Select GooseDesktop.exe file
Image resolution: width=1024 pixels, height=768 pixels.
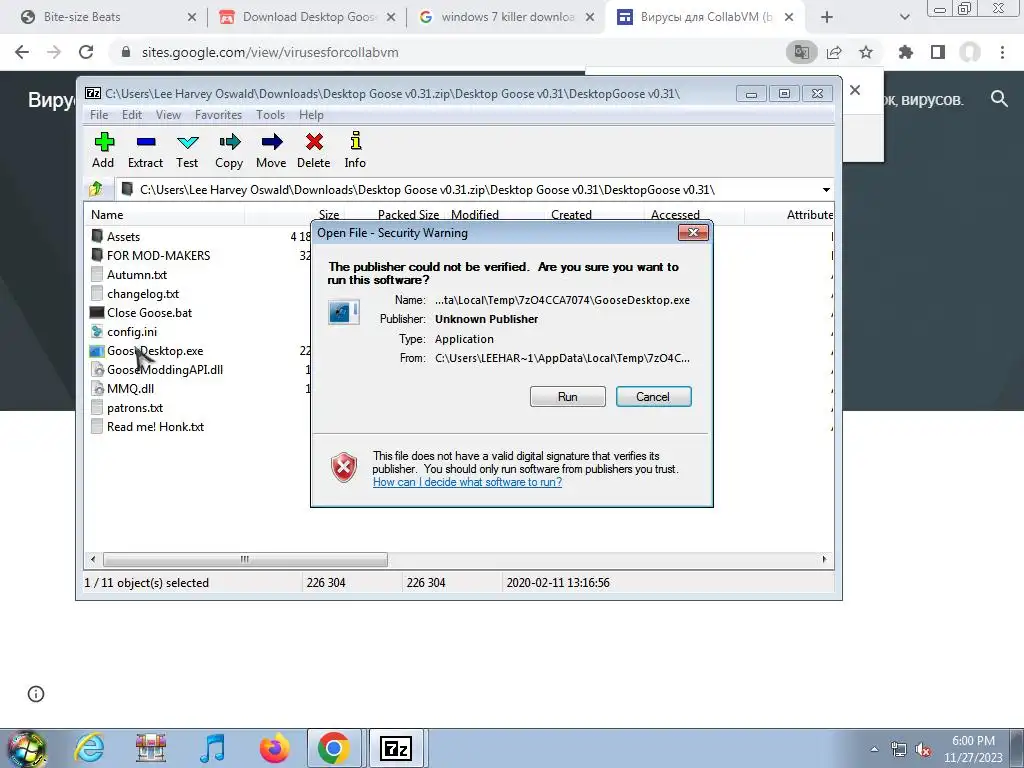click(x=147, y=351)
